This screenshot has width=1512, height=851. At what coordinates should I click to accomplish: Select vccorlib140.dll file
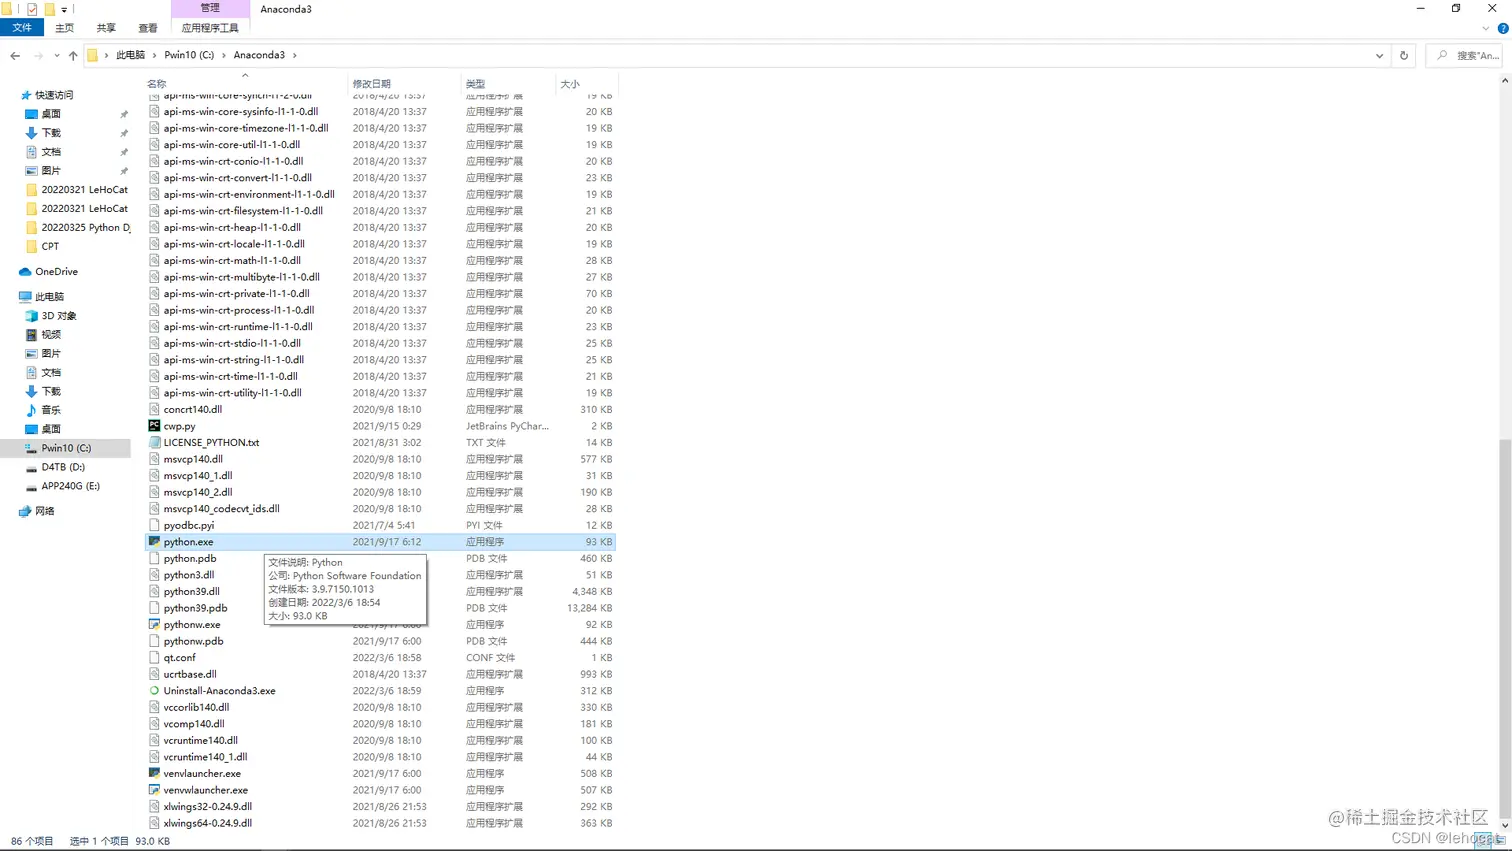[x=196, y=707]
